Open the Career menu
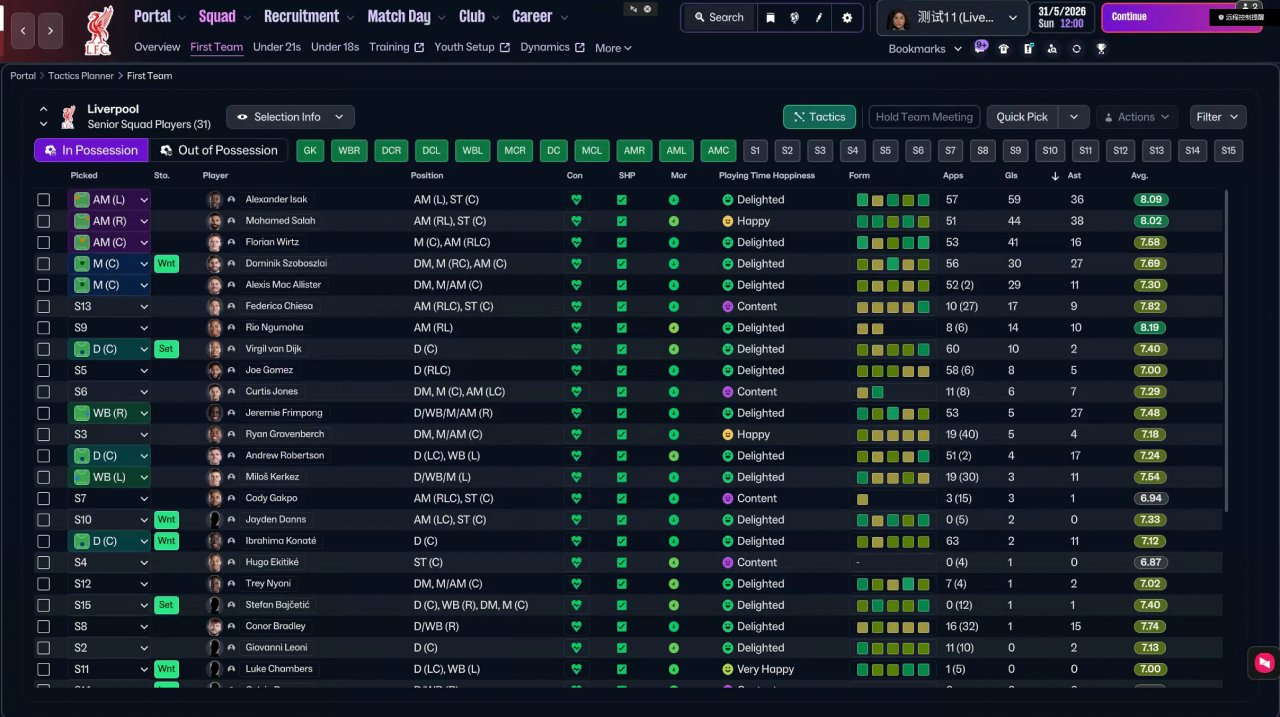 coord(539,16)
